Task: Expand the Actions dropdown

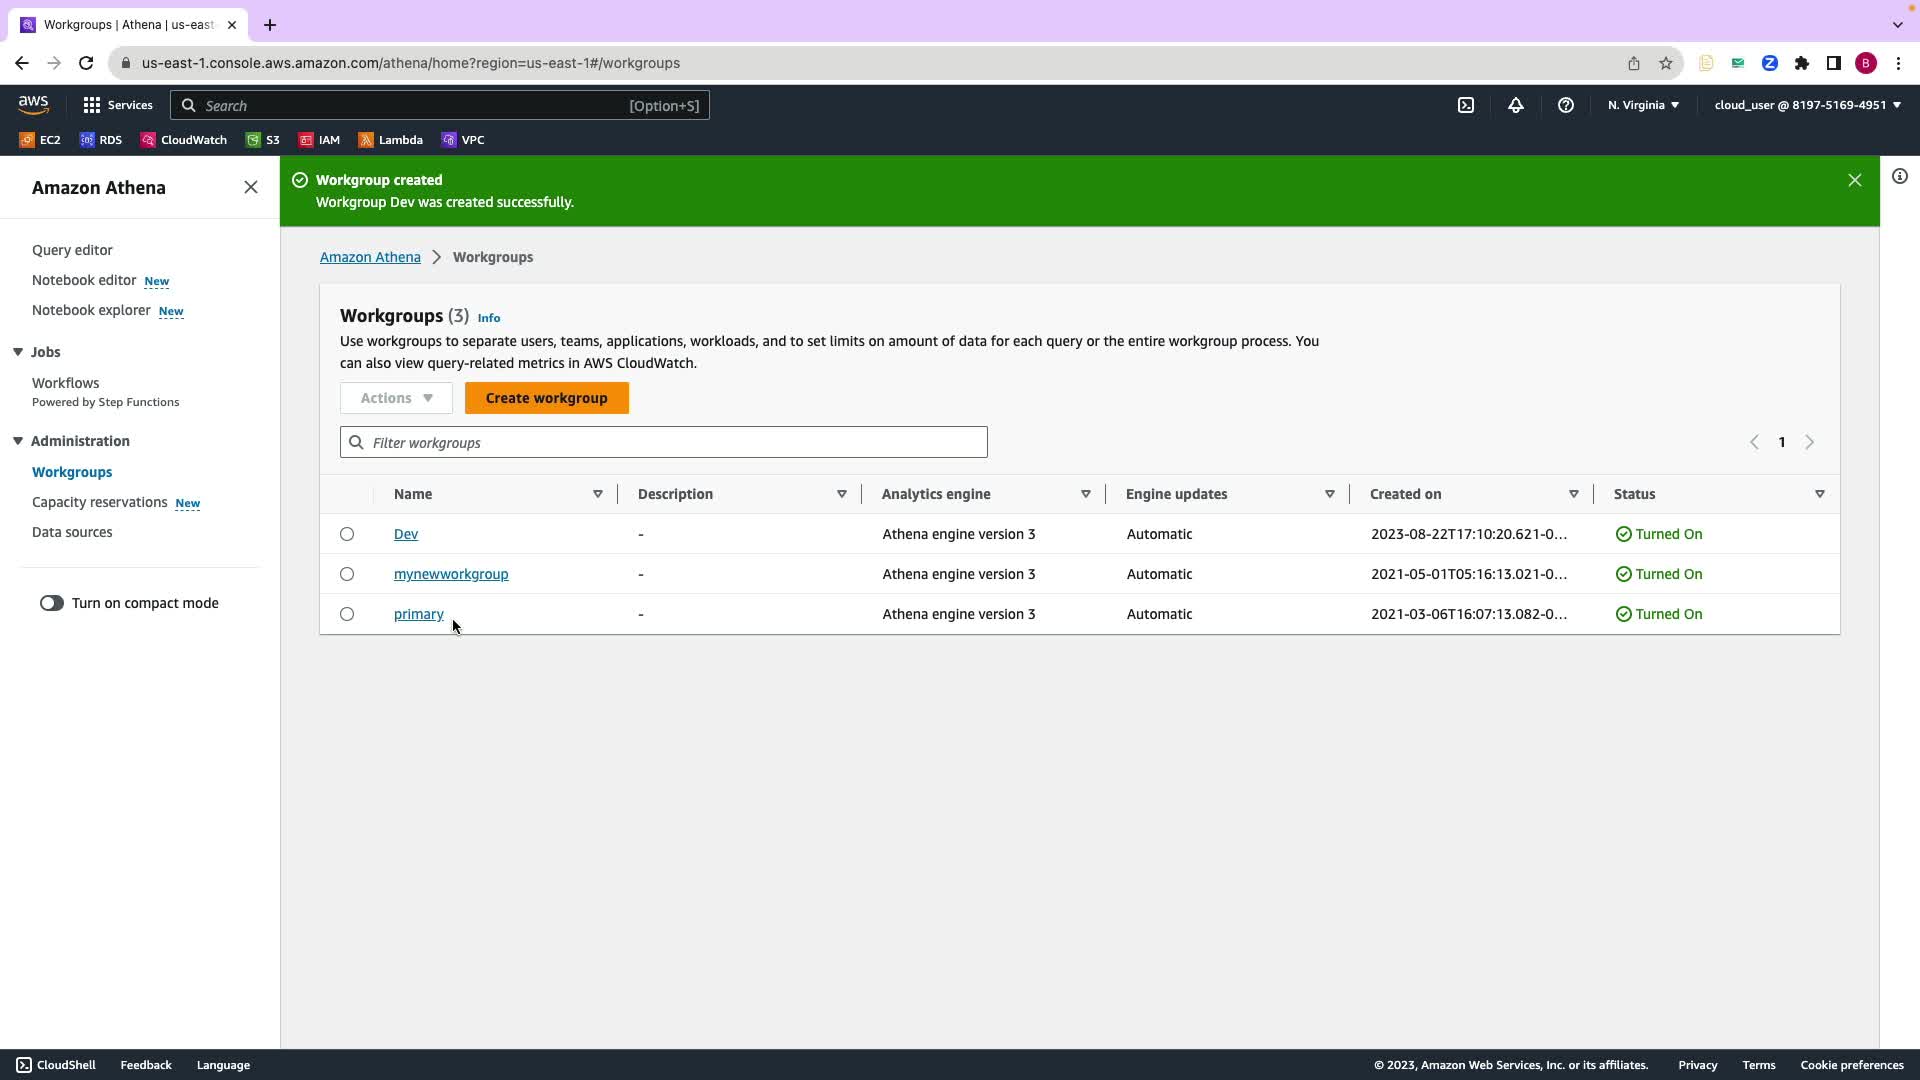Action: tap(396, 398)
